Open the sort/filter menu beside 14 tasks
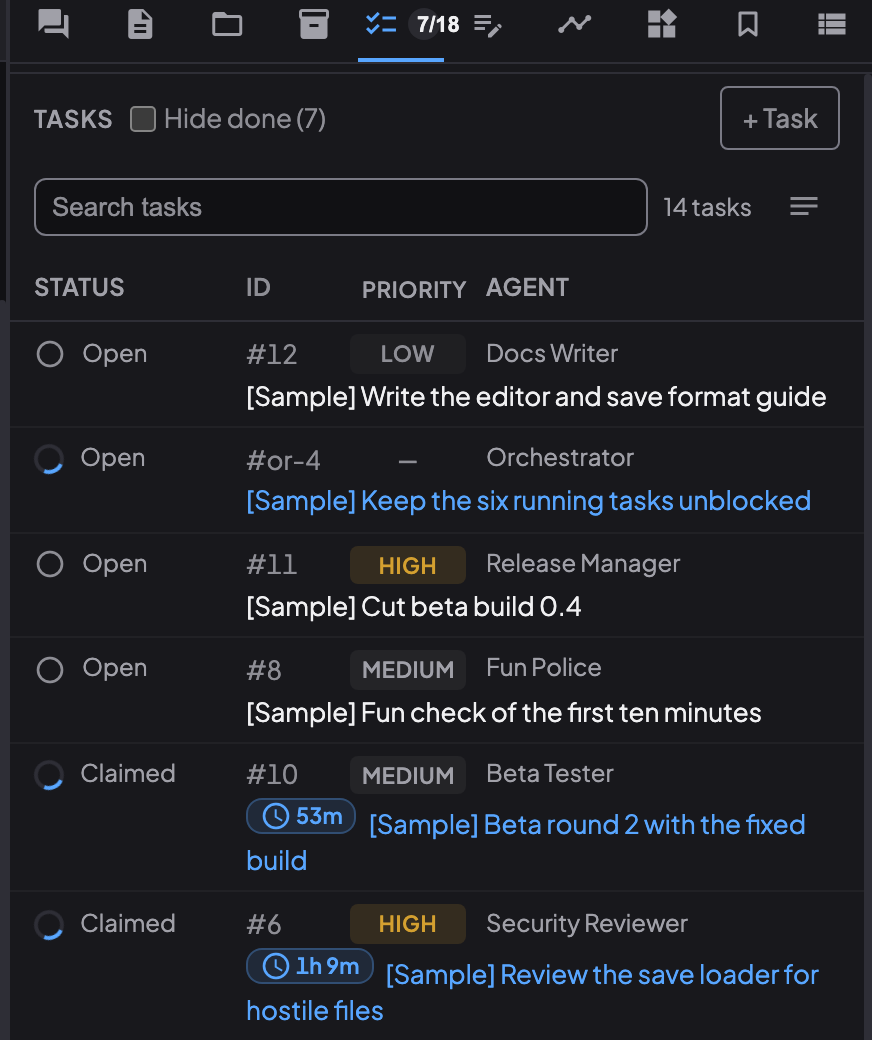 click(804, 206)
